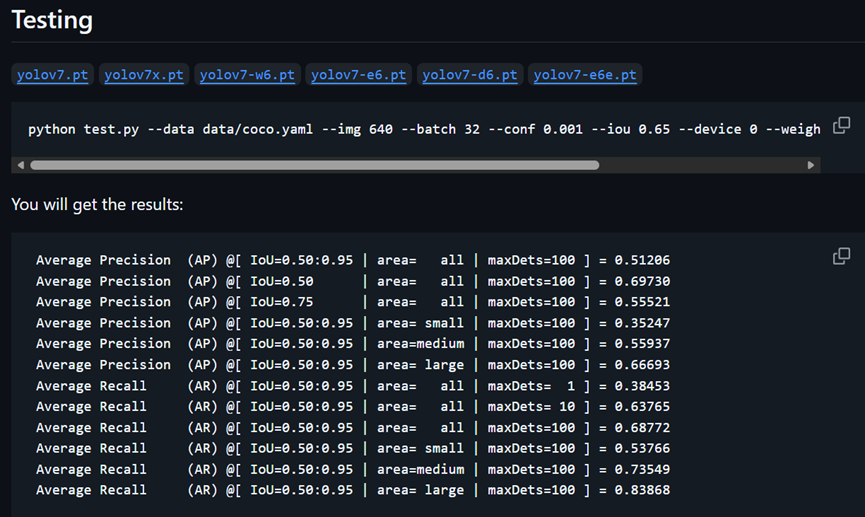Click 'IoU=0.50' in the AP row
865x517 pixels.
click(282, 281)
